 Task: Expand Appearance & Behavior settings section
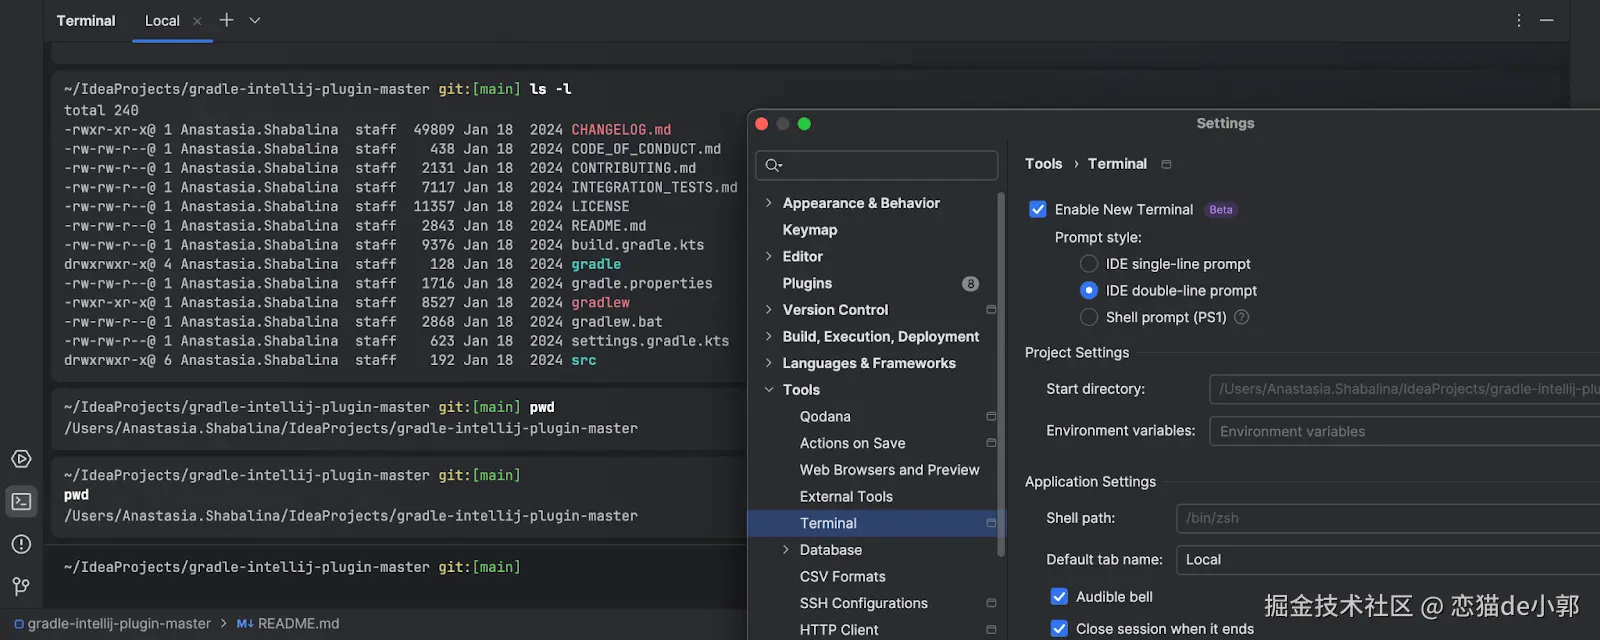point(768,203)
